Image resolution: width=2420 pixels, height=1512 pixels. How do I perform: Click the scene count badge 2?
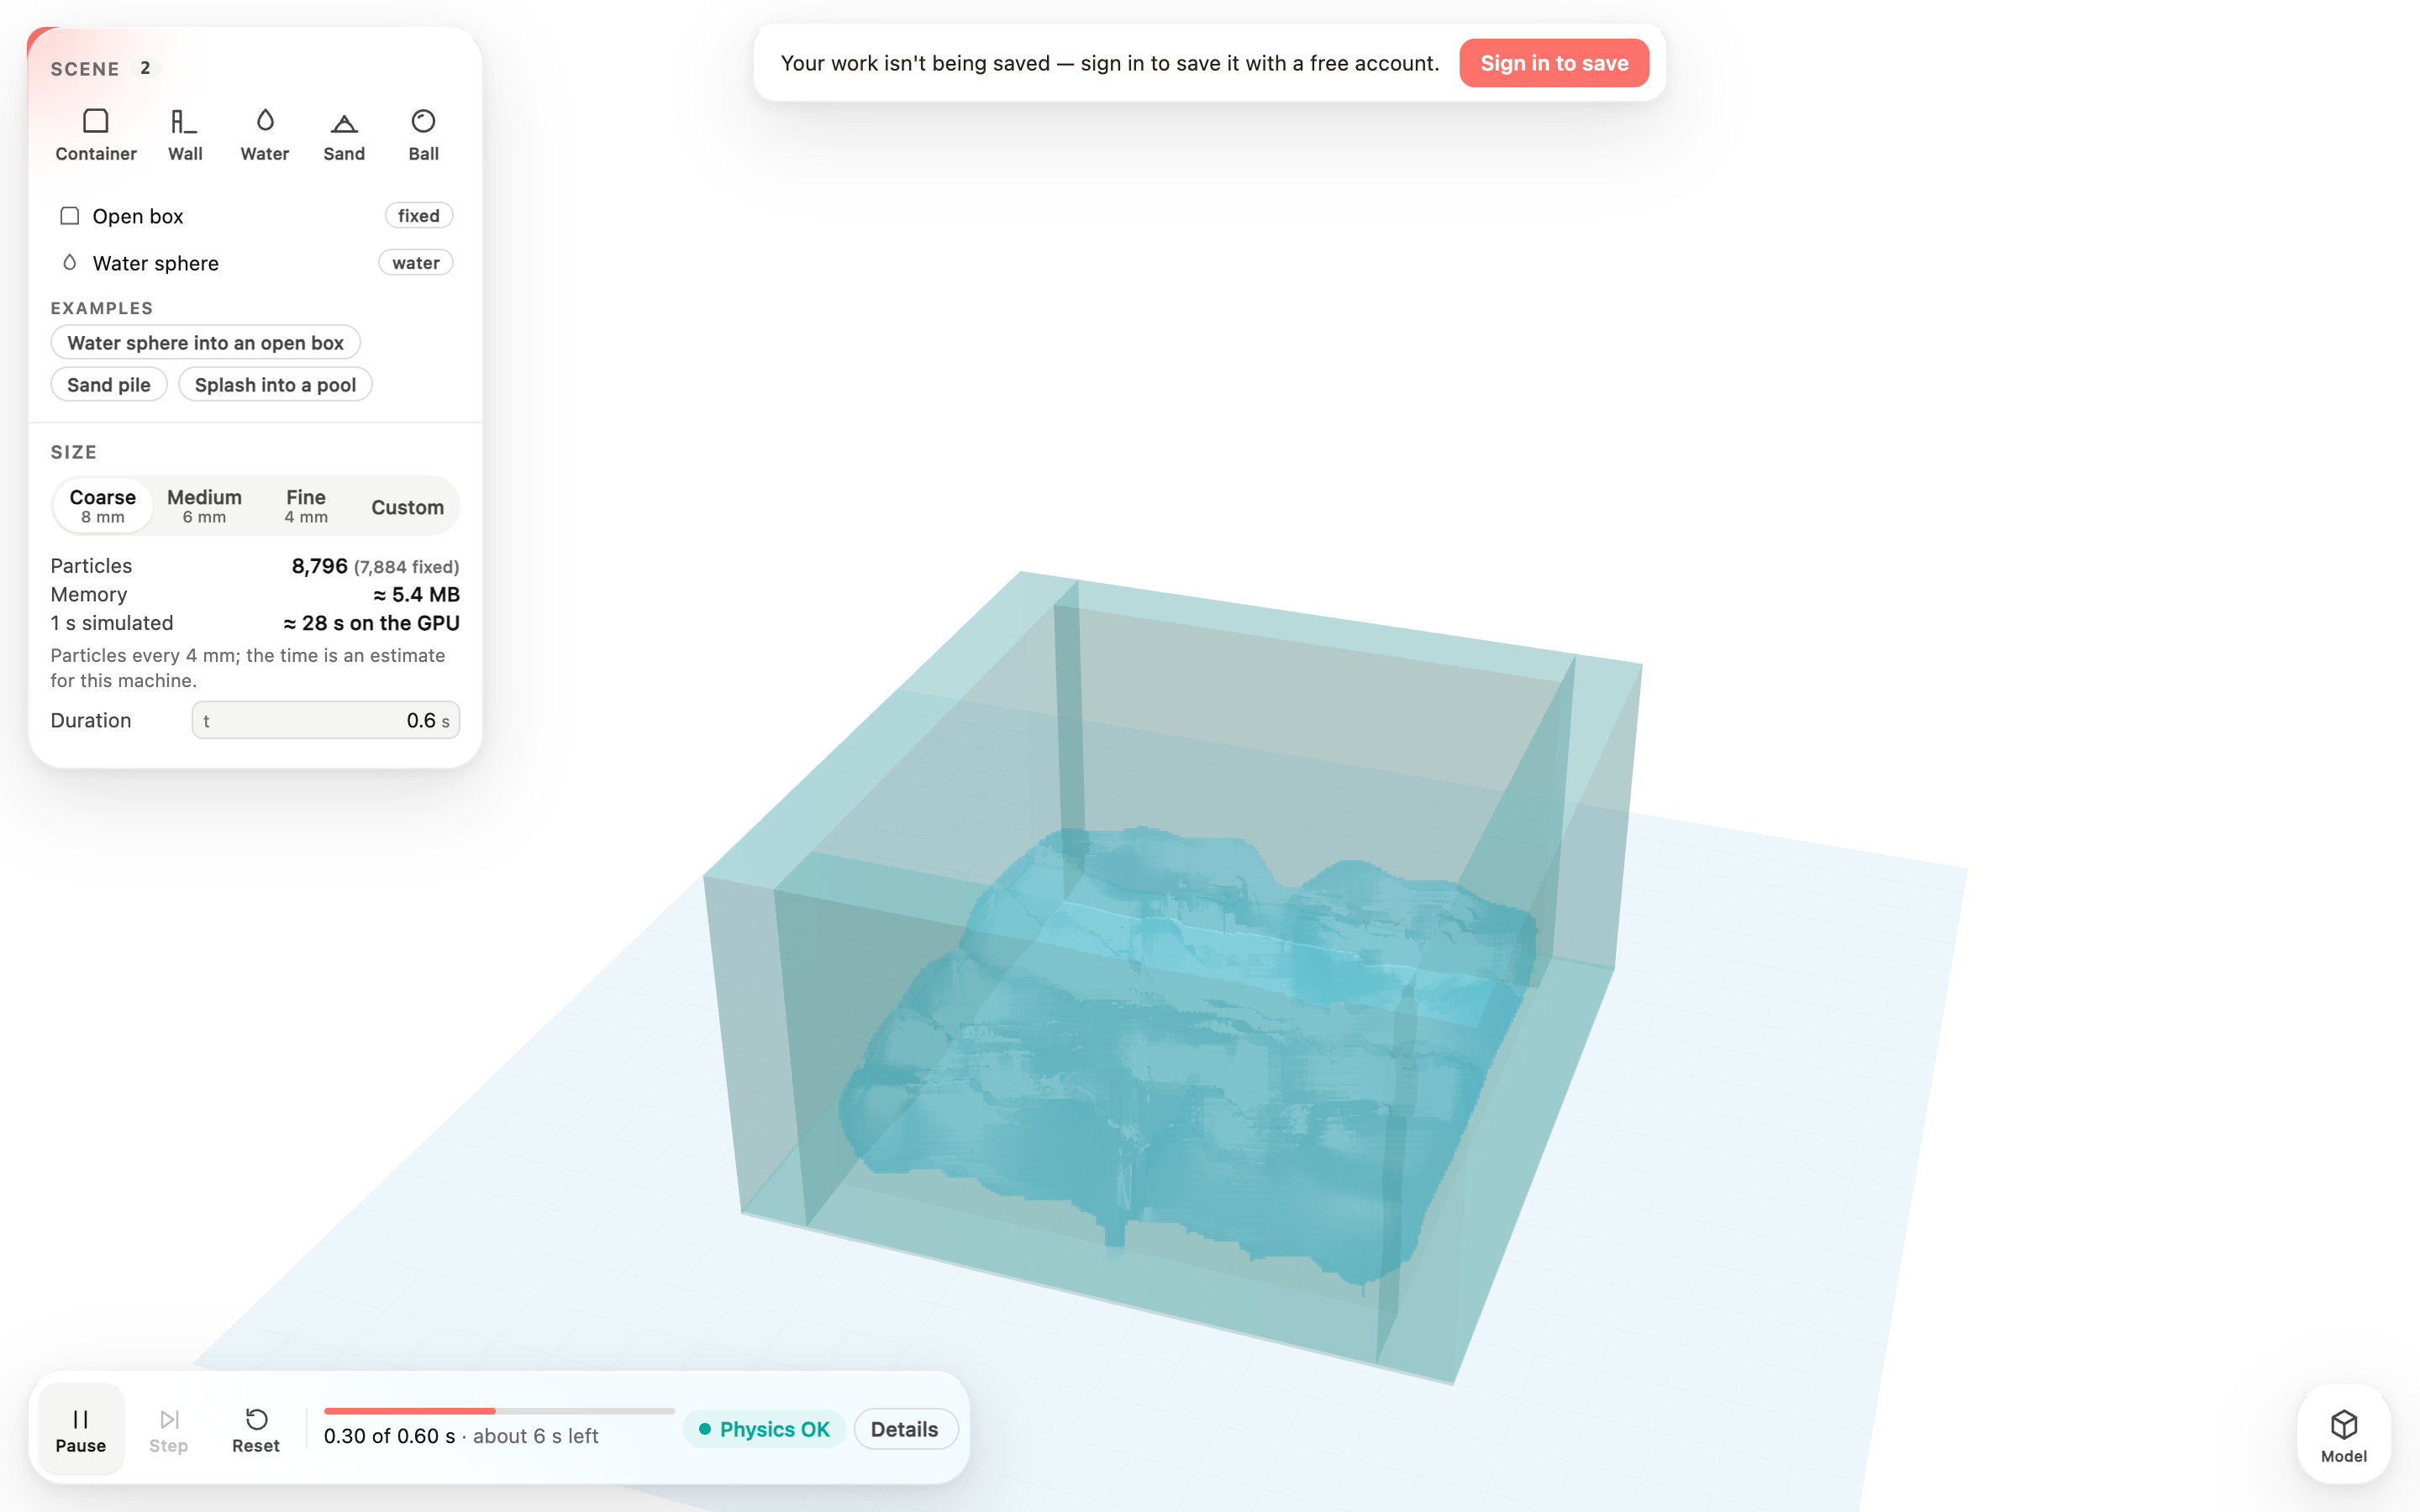(x=146, y=68)
